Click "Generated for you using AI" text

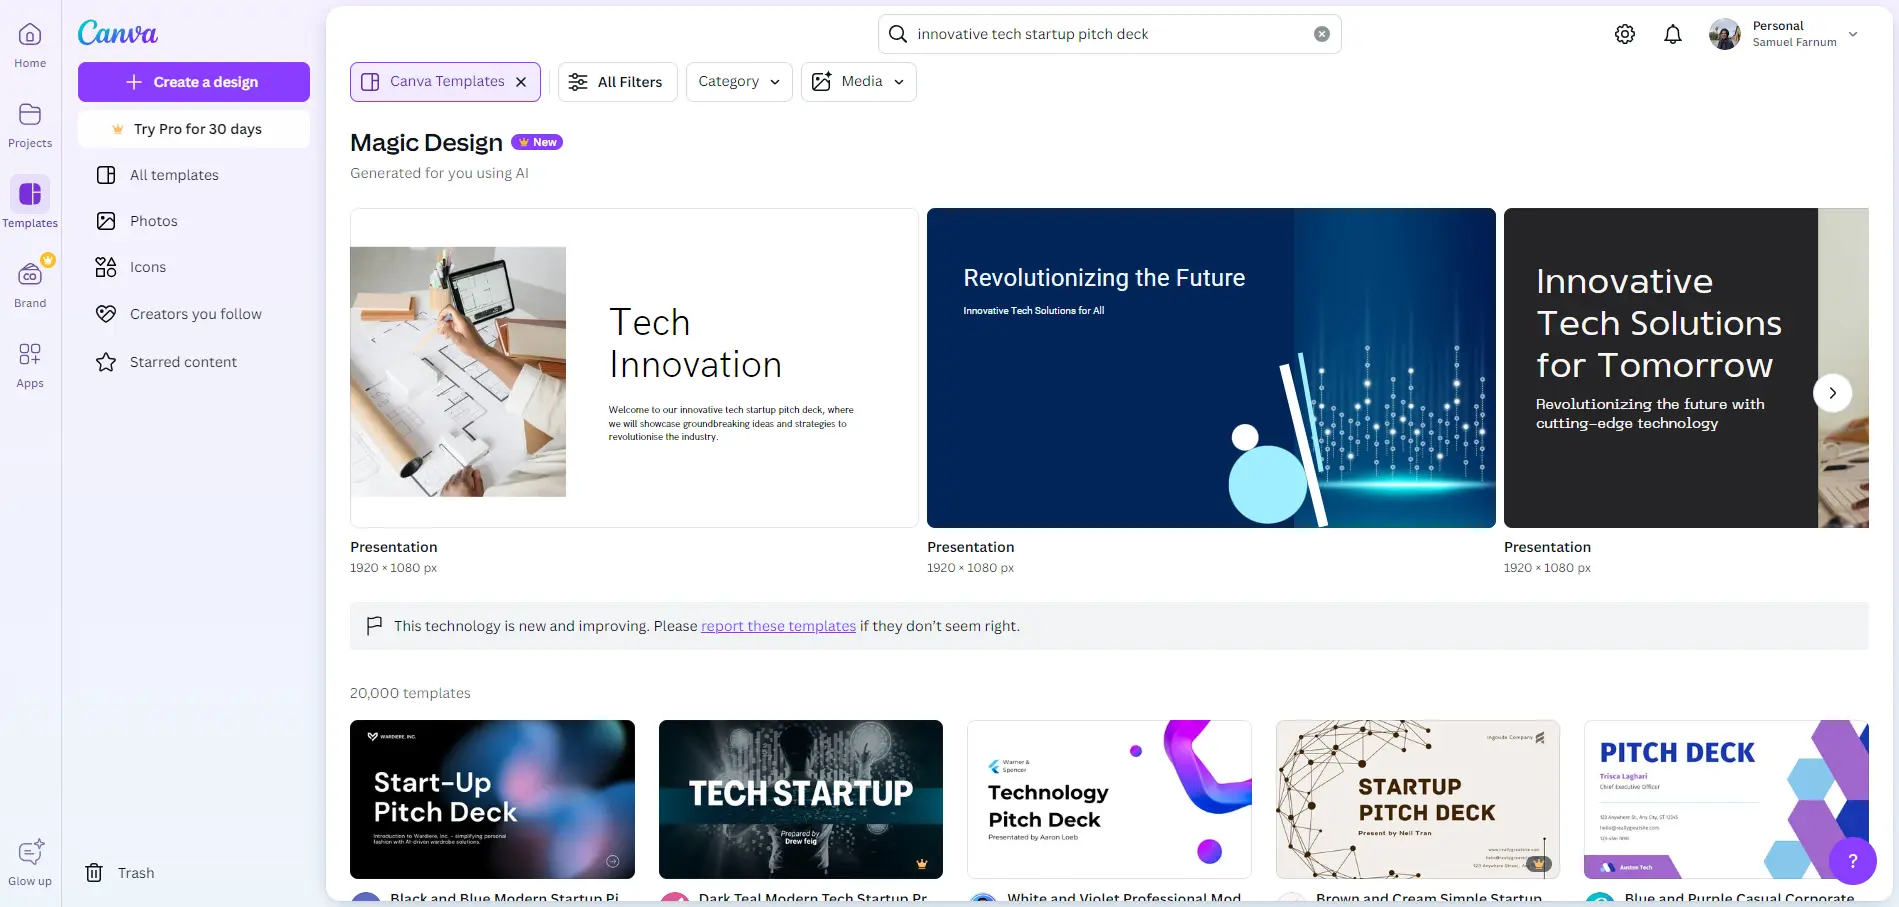click(439, 173)
